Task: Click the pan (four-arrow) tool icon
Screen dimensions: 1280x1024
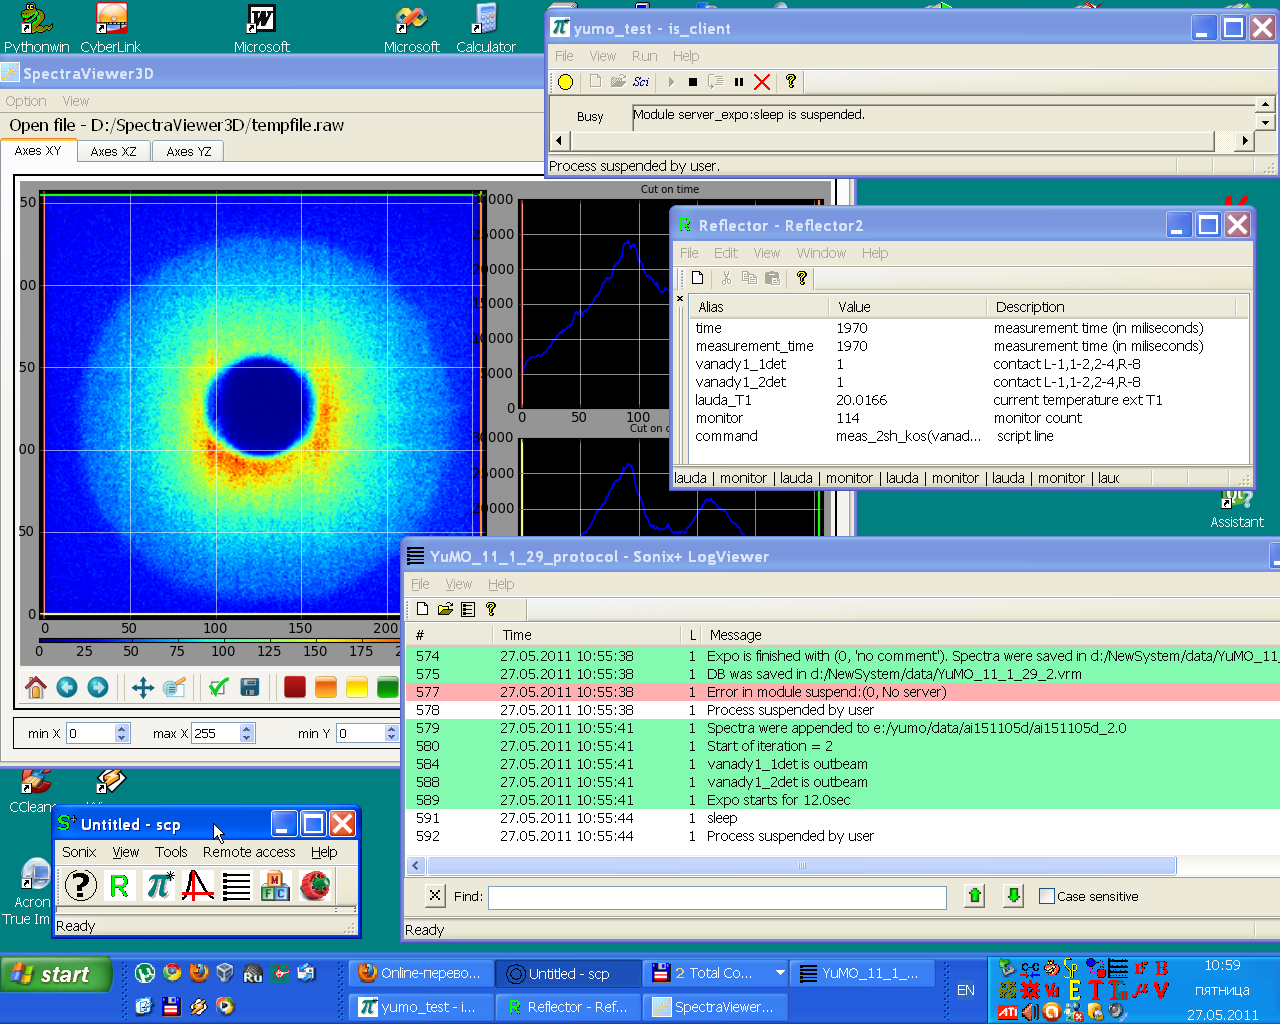Action: click(x=143, y=687)
